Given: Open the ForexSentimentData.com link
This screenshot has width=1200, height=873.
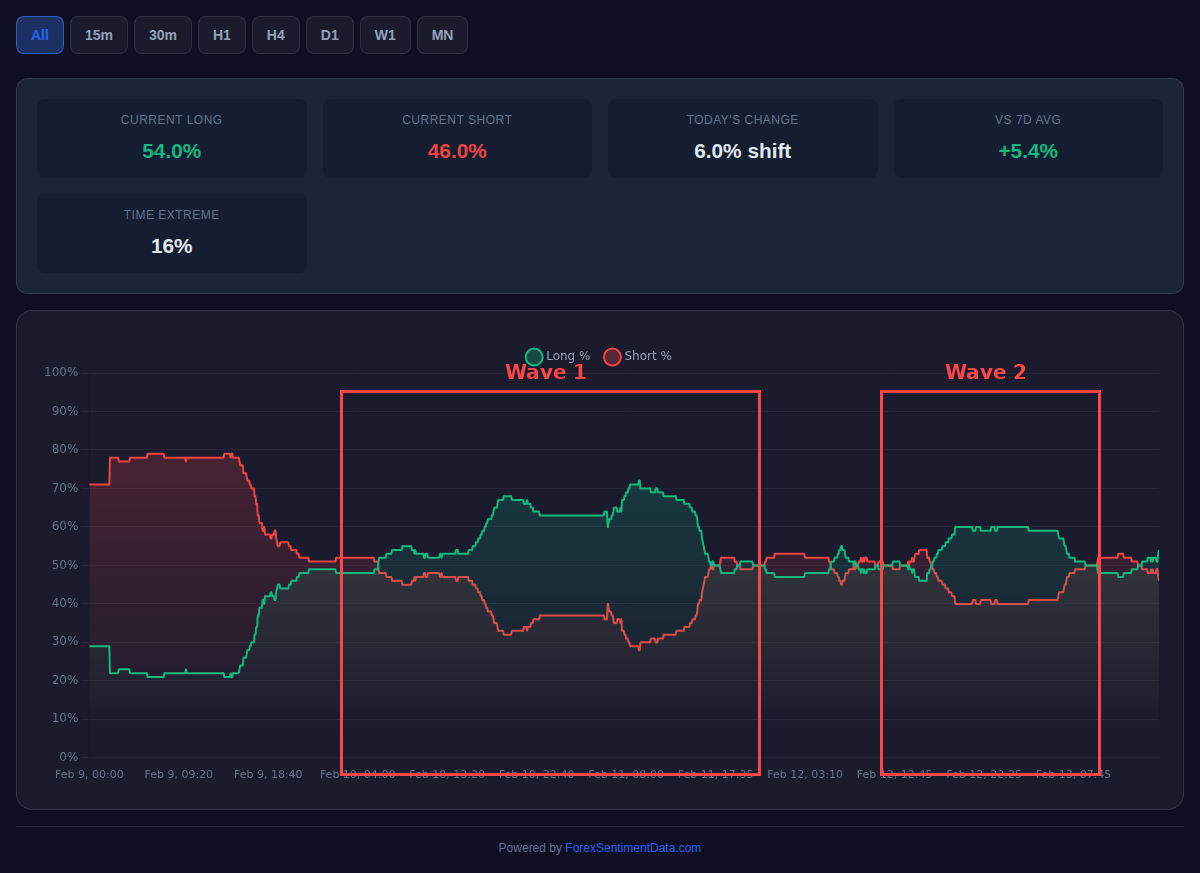Looking at the screenshot, I should [x=632, y=847].
